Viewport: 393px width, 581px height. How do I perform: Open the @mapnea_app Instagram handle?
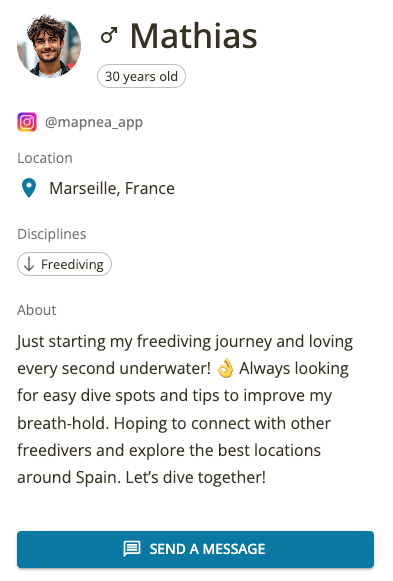(x=94, y=122)
